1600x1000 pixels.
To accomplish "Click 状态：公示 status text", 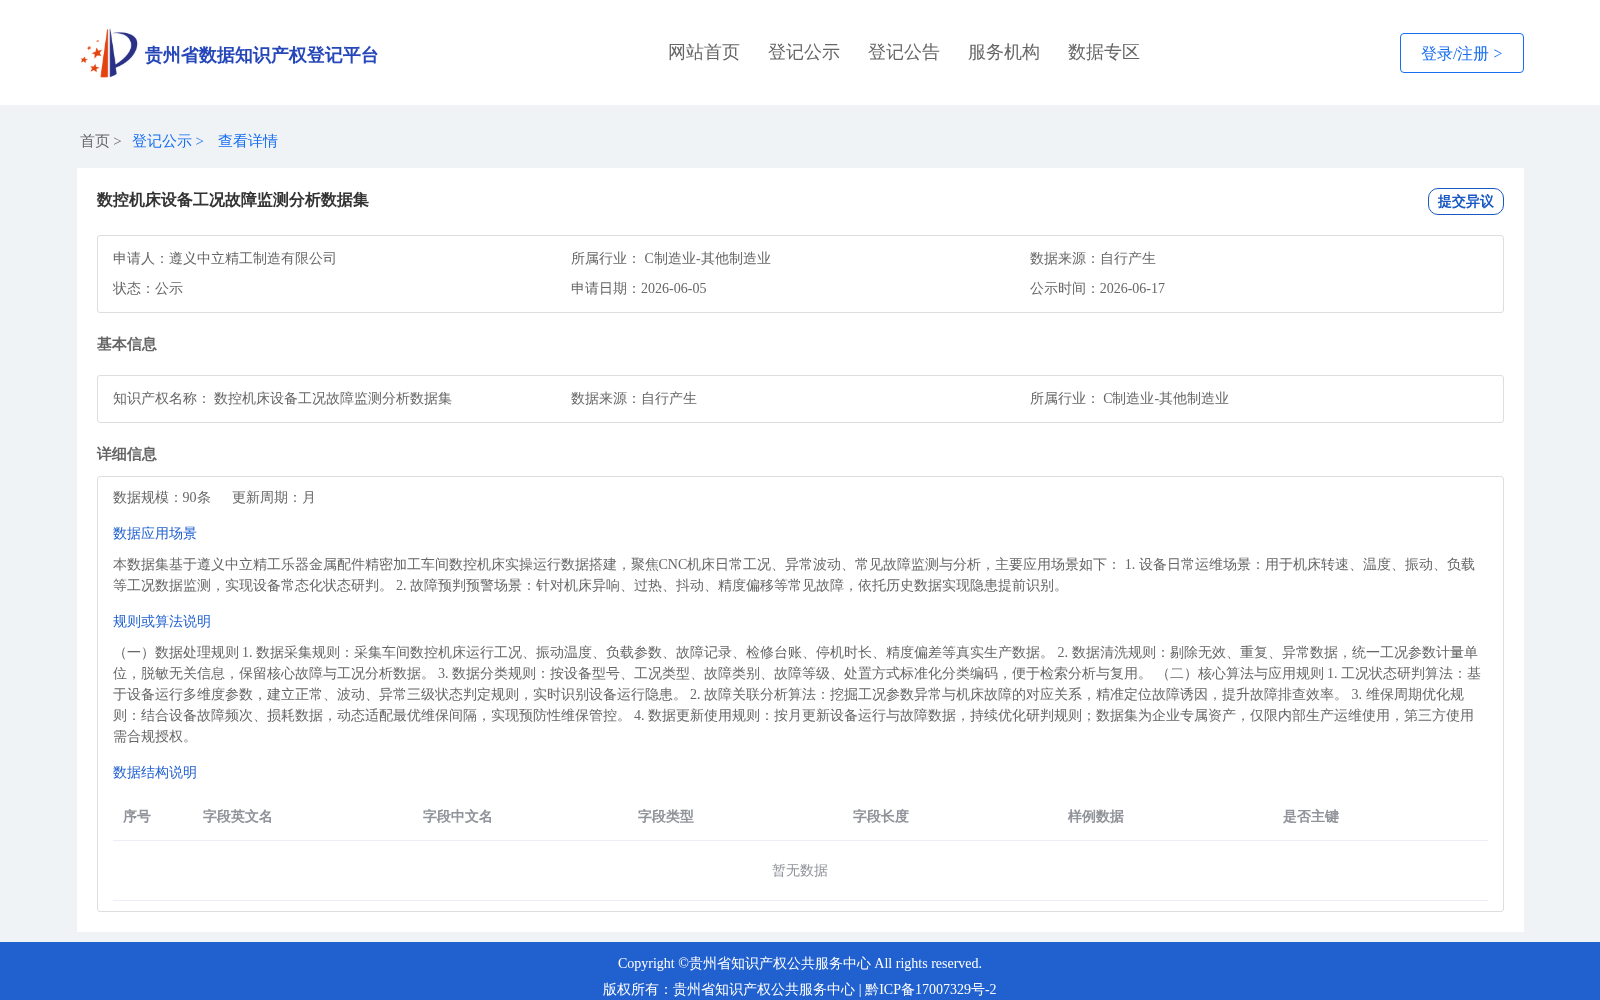I will 148,288.
